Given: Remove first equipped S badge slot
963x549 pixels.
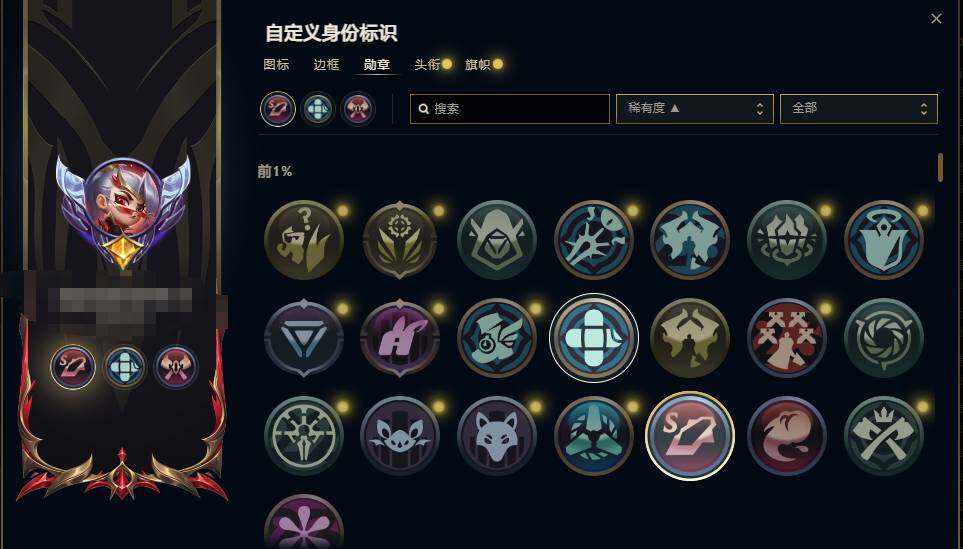Looking at the screenshot, I should tap(278, 109).
